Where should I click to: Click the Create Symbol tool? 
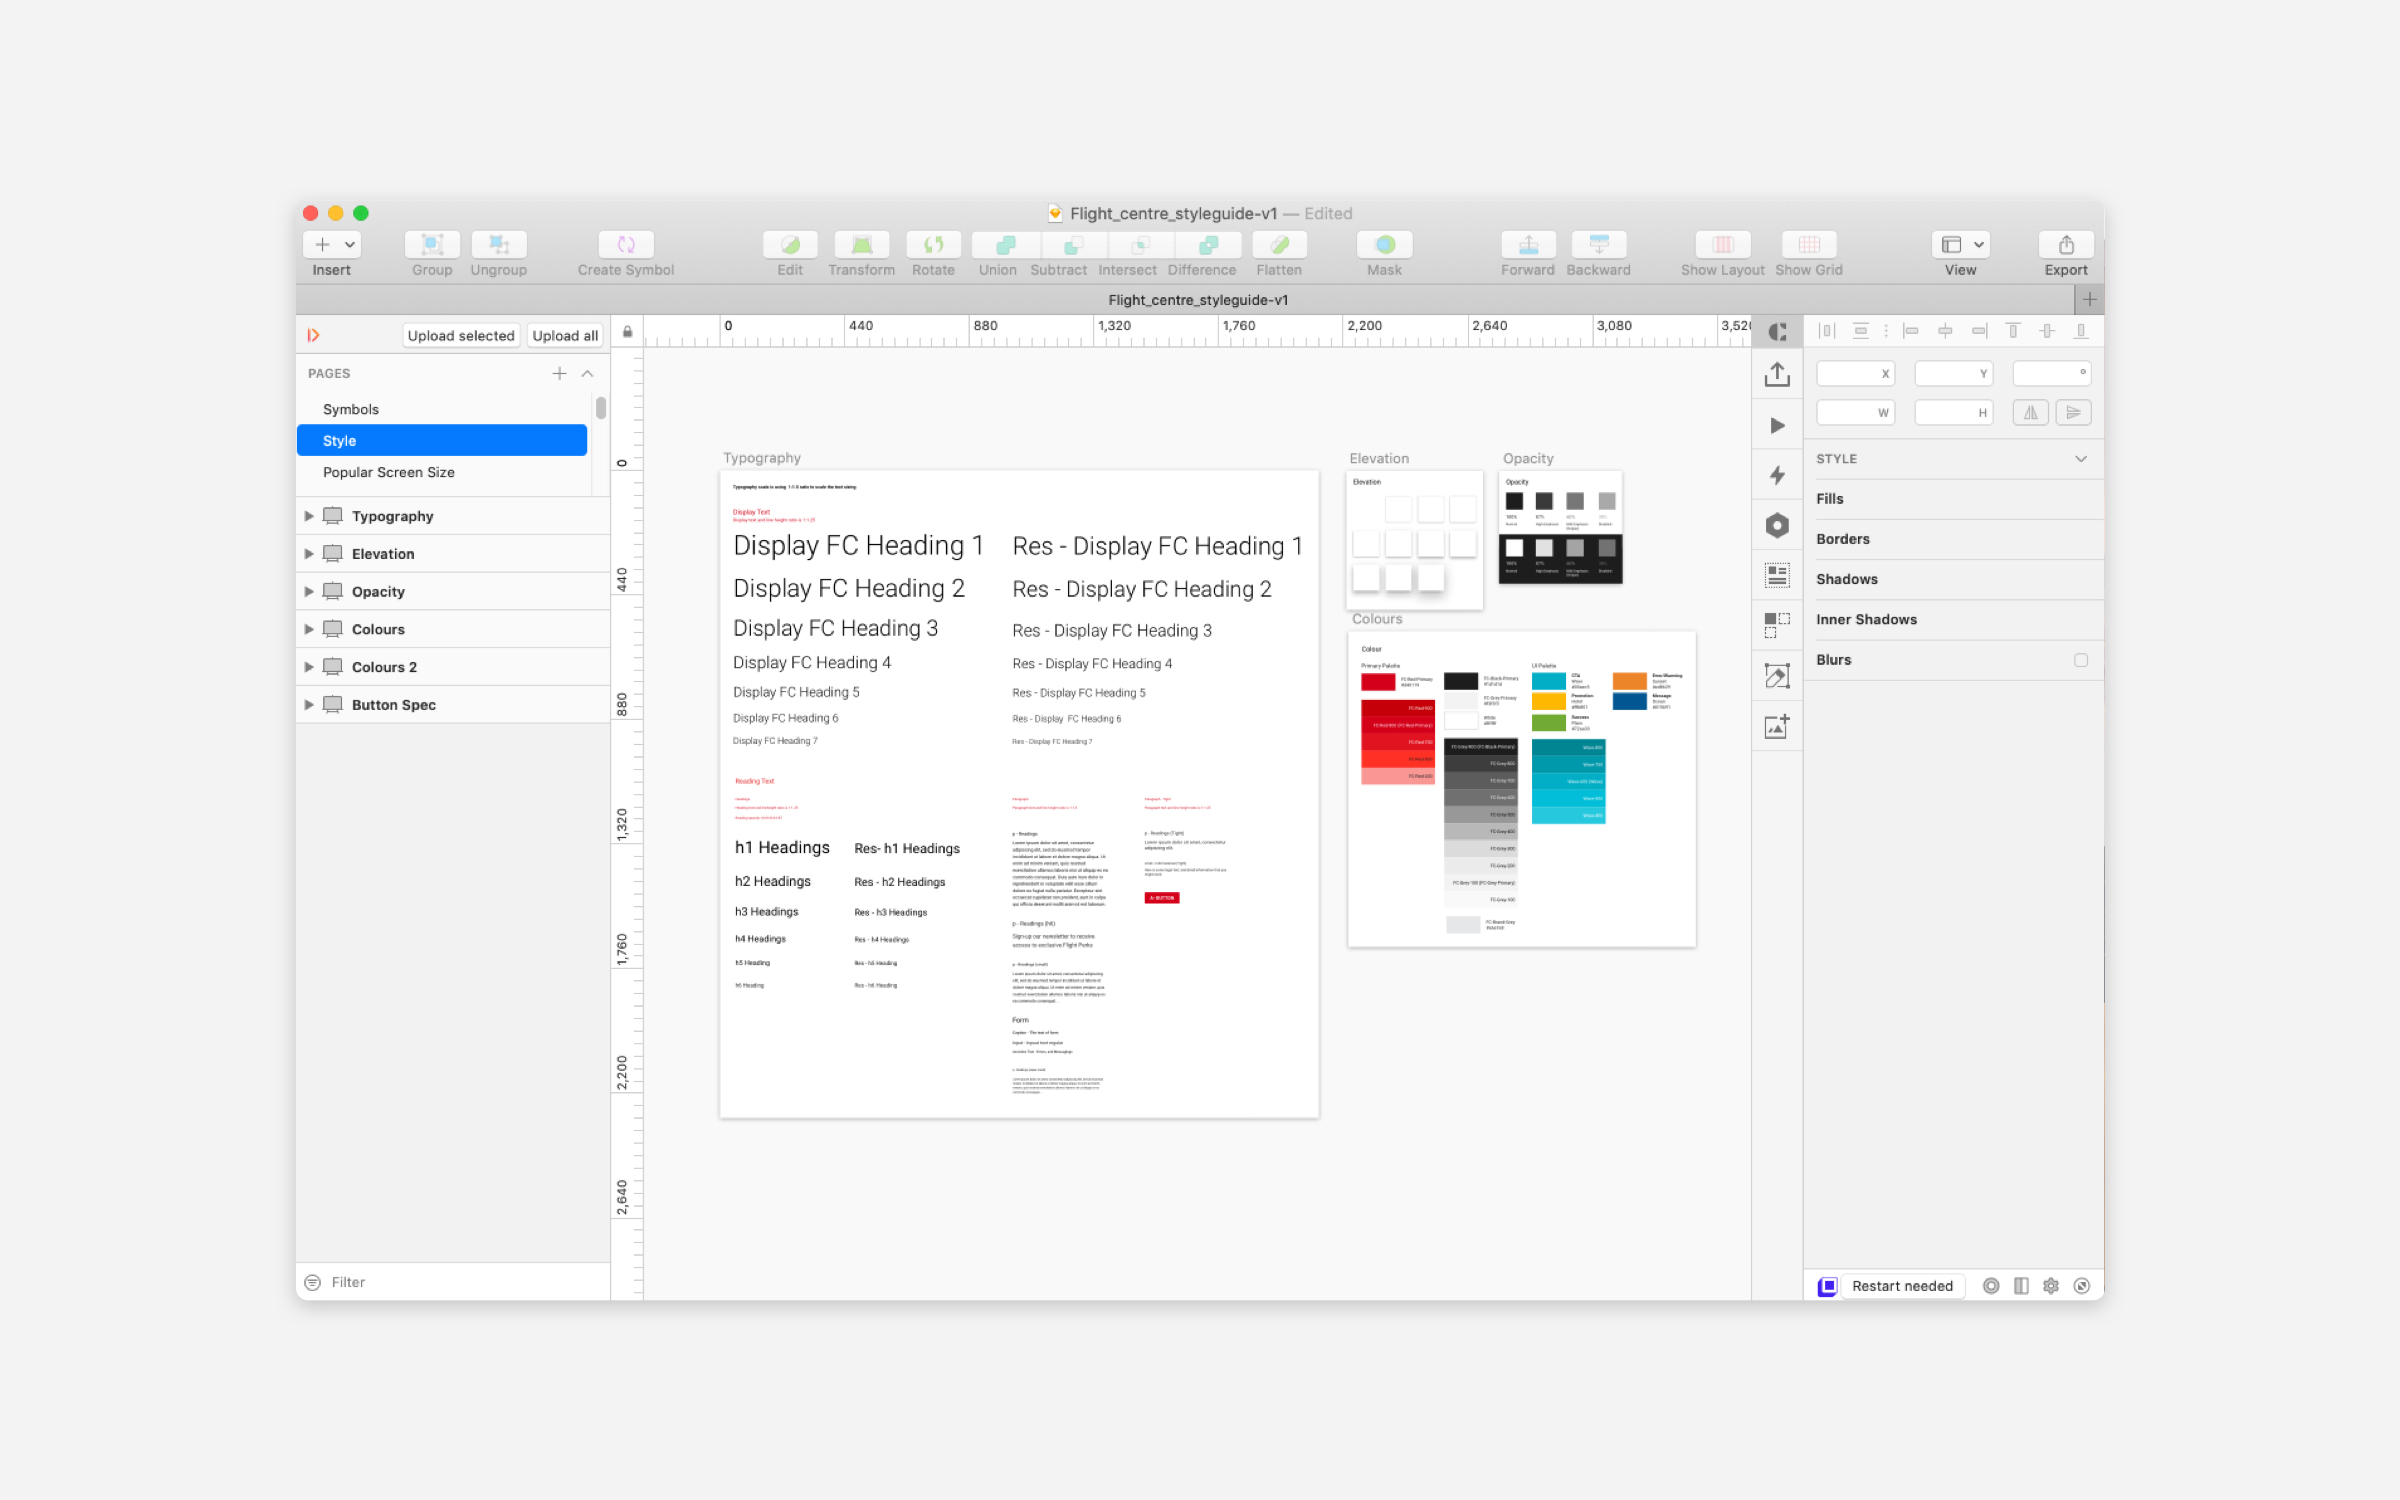click(x=624, y=246)
